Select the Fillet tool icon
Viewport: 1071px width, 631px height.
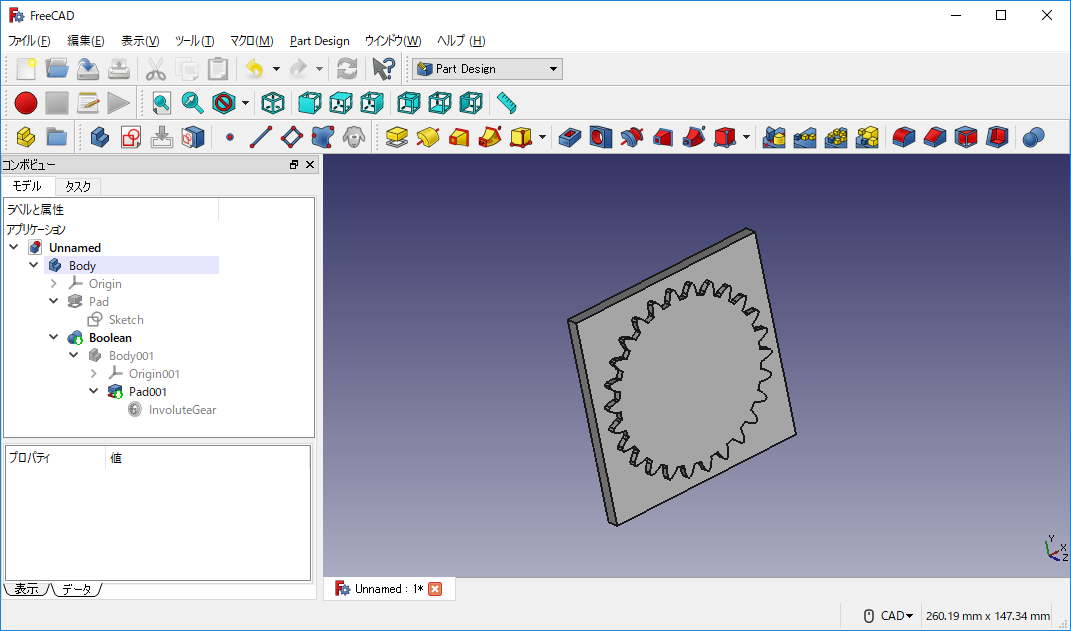click(904, 137)
